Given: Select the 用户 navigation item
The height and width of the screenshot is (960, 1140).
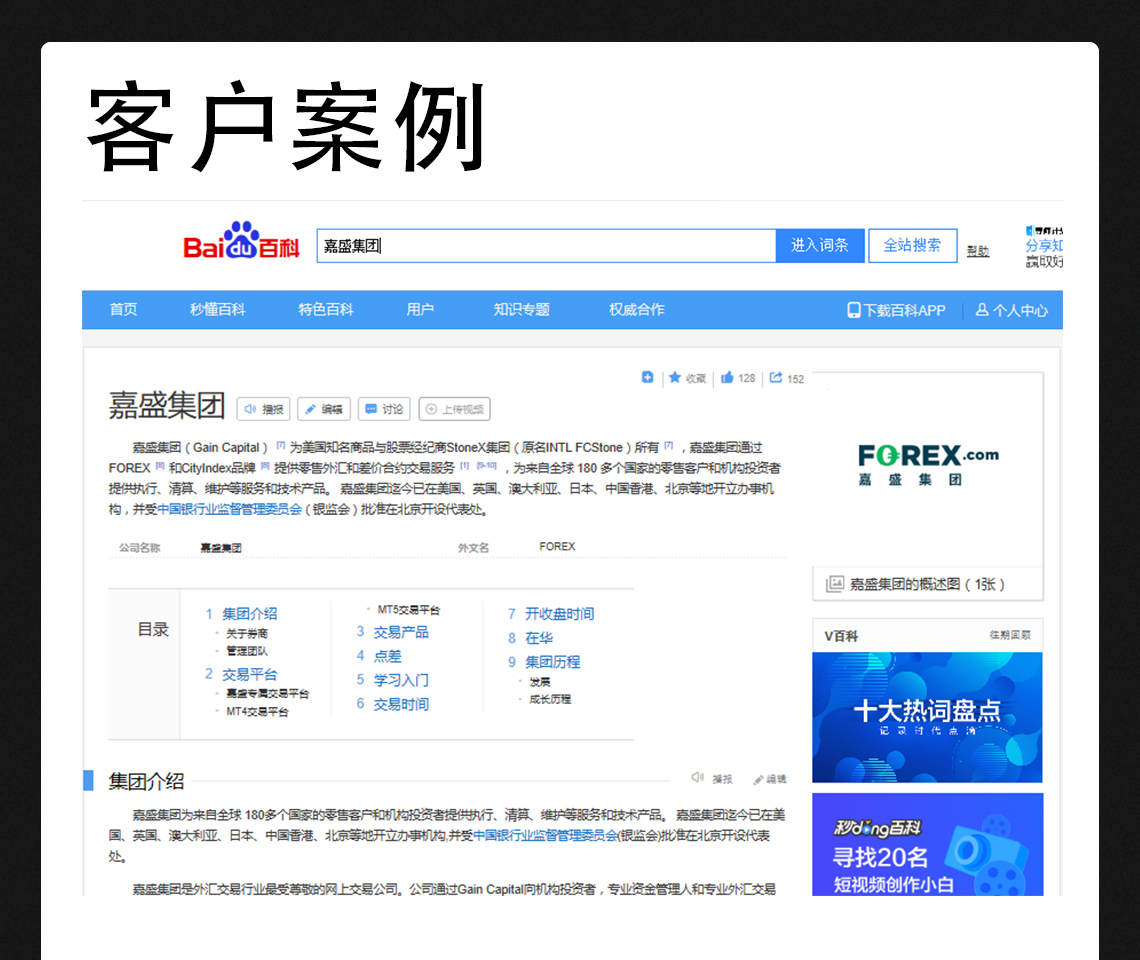Looking at the screenshot, I should (x=420, y=310).
